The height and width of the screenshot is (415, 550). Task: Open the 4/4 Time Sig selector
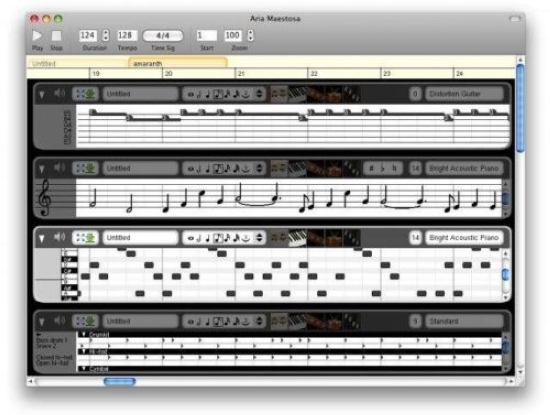coord(163,36)
